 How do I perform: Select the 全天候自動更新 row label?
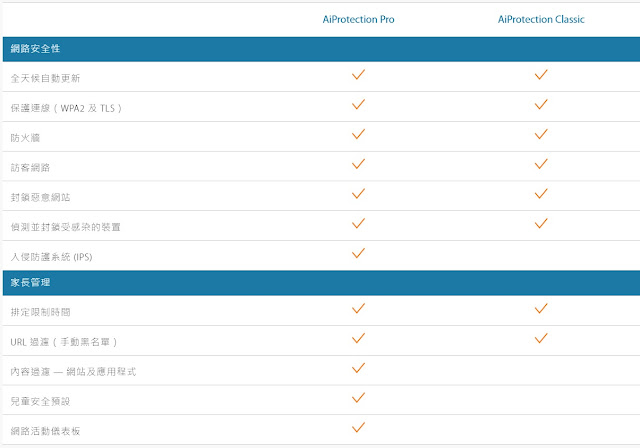tap(45, 78)
